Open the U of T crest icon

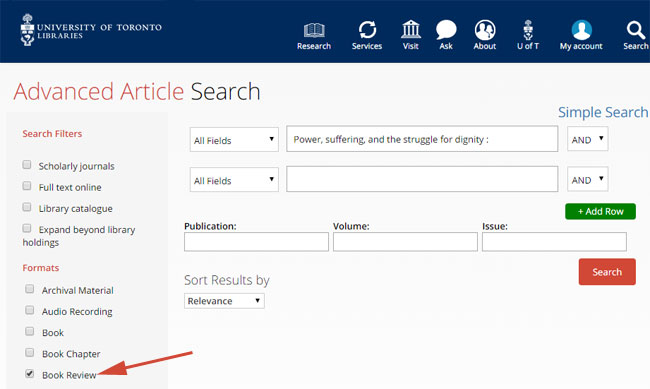[x=528, y=30]
